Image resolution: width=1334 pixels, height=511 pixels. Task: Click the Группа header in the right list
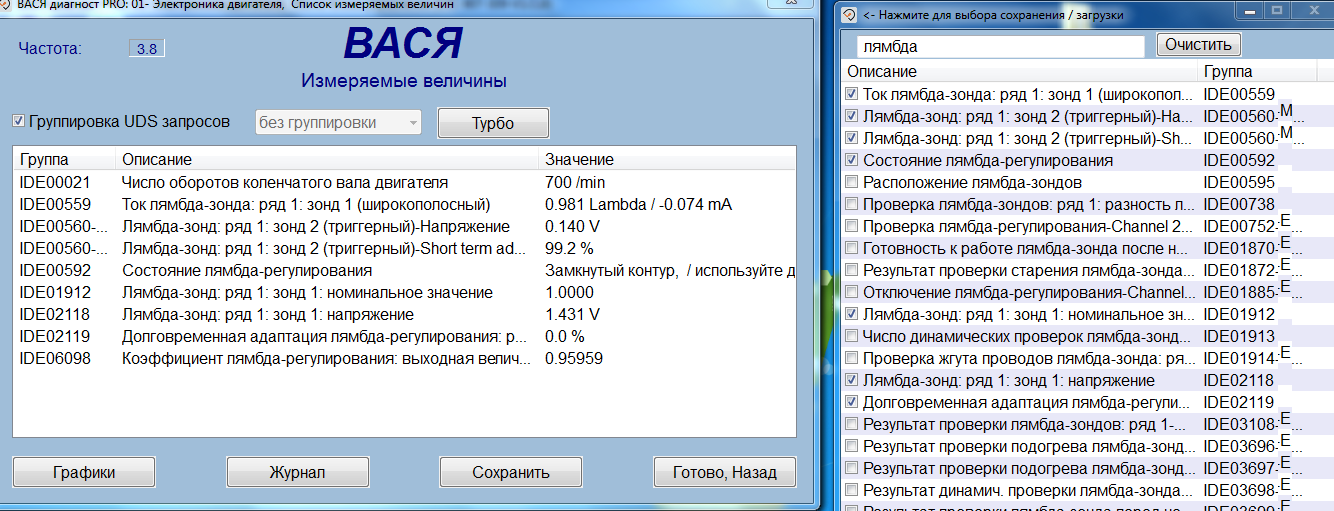click(x=1227, y=72)
